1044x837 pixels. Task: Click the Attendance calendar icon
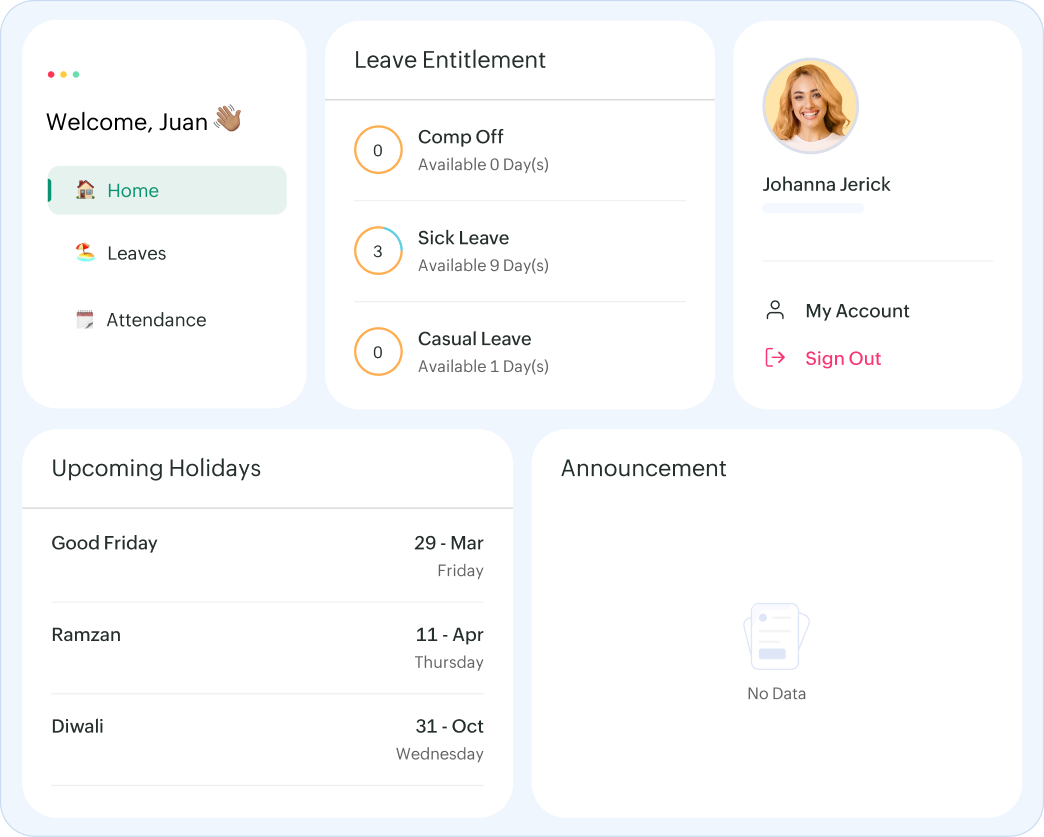[86, 320]
